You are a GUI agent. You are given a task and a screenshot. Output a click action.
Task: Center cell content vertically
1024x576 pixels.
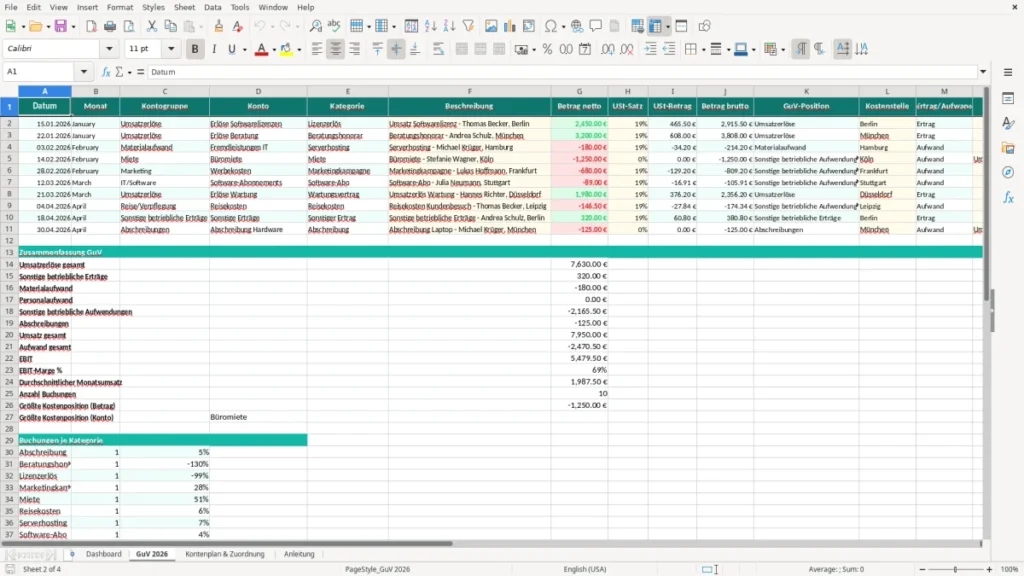point(396,49)
